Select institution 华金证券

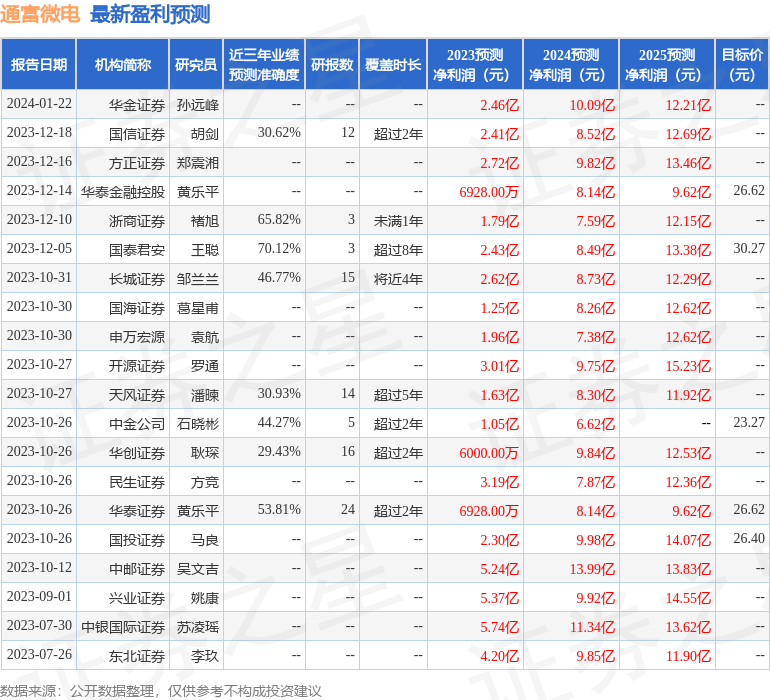click(x=137, y=105)
